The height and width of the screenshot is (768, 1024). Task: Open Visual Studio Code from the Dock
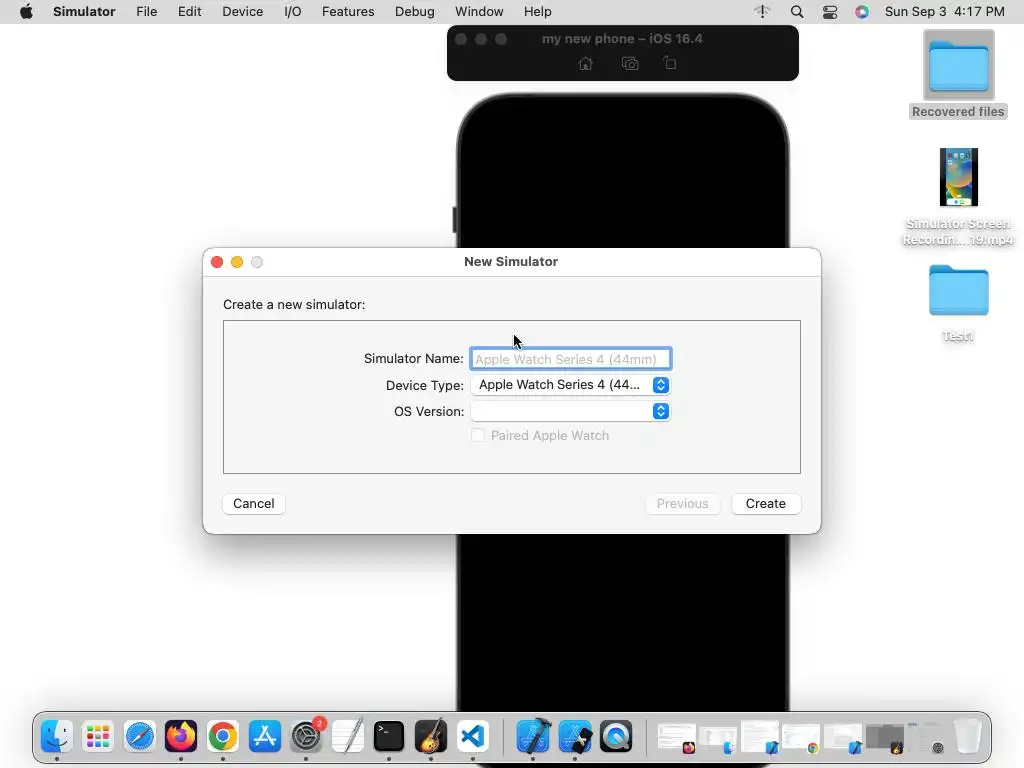pyautogui.click(x=473, y=737)
